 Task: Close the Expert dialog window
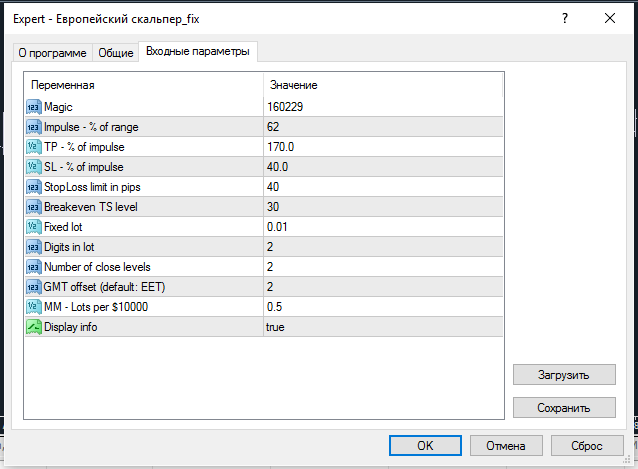610,18
